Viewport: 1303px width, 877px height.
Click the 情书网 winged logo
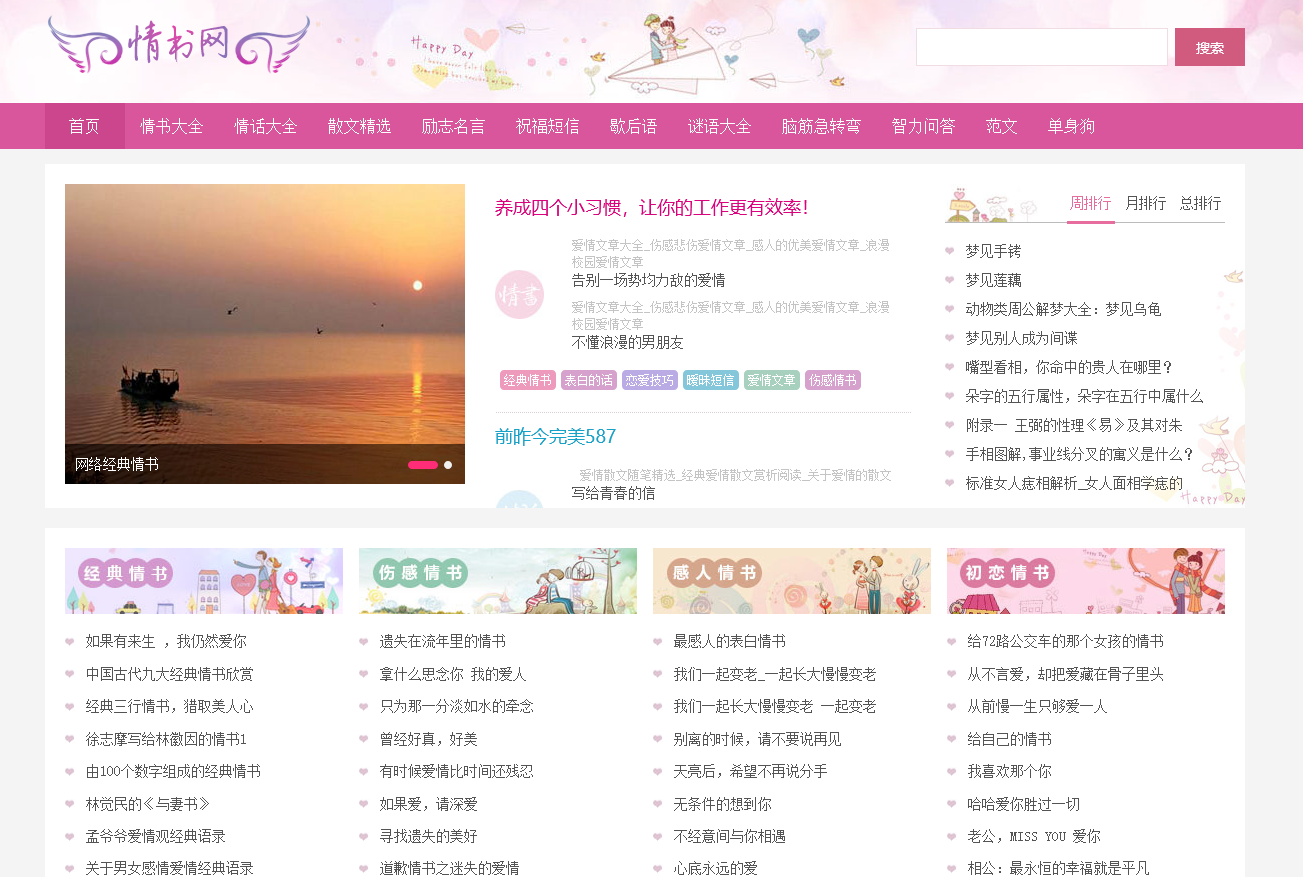pos(179,44)
